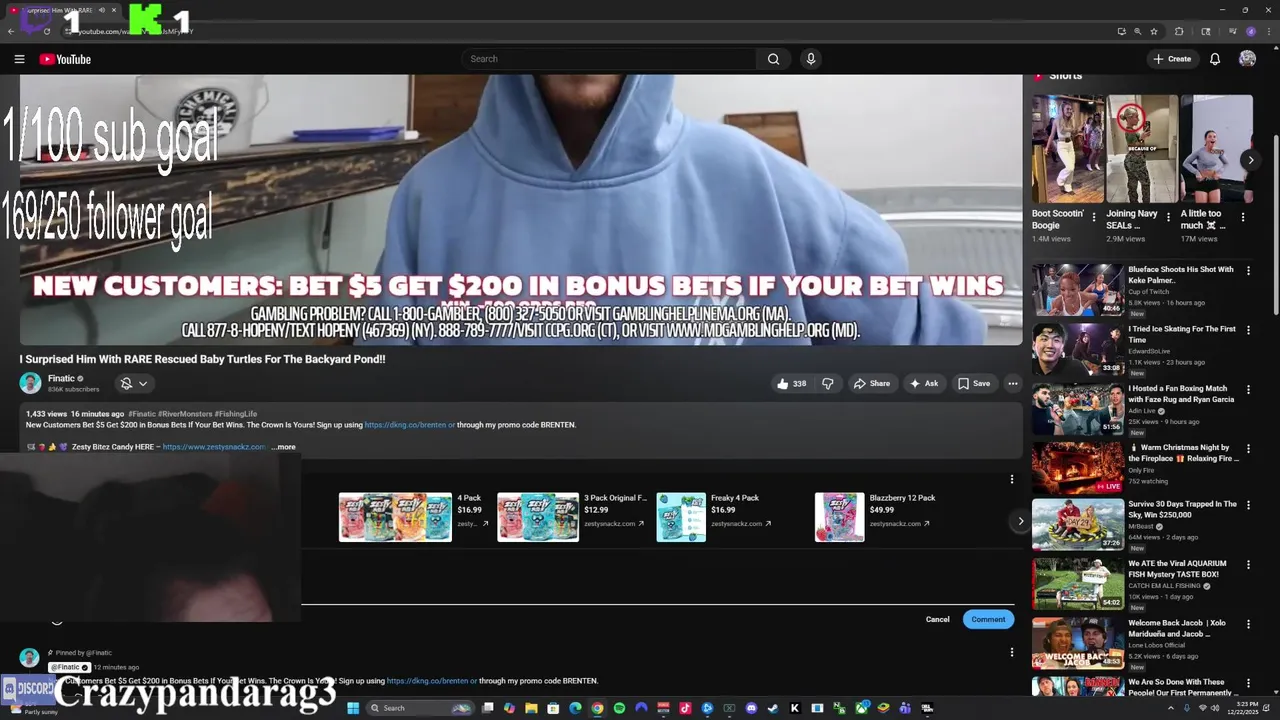Image resolution: width=1280 pixels, height=720 pixels.
Task: Click the Share button
Action: pyautogui.click(x=871, y=383)
